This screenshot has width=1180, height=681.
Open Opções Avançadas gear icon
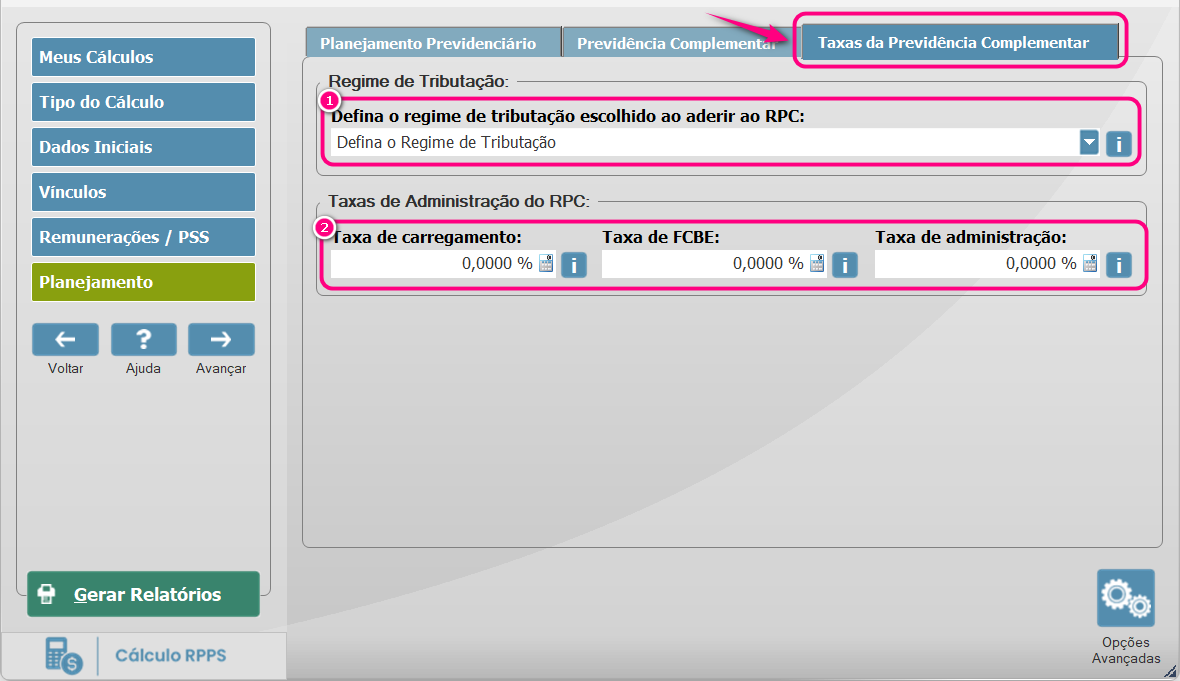tap(1126, 598)
